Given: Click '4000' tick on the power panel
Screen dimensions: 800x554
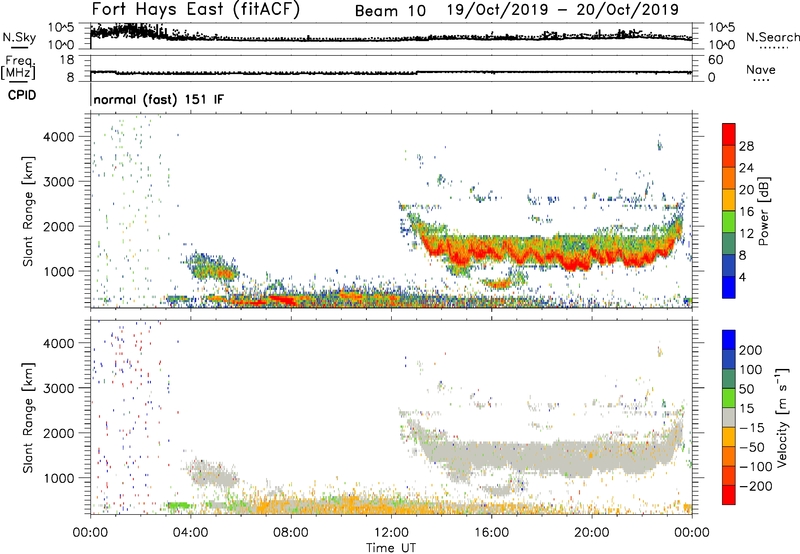Looking at the screenshot, I should pos(59,137).
